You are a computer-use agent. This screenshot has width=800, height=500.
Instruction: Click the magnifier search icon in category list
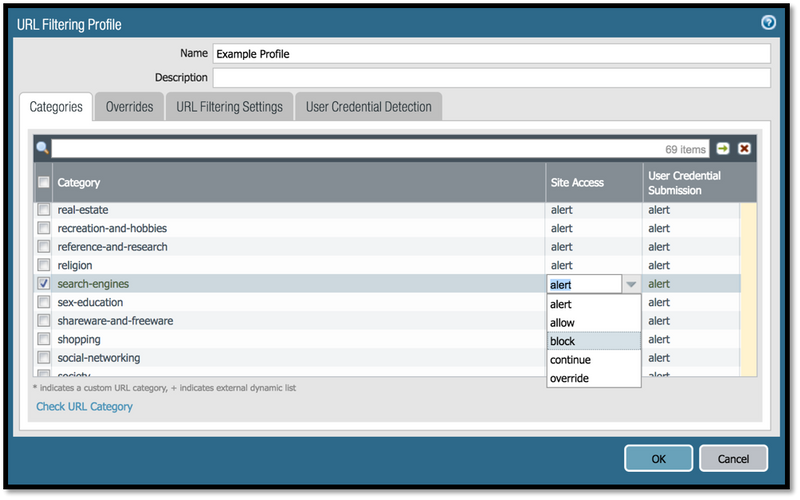click(x=42, y=148)
